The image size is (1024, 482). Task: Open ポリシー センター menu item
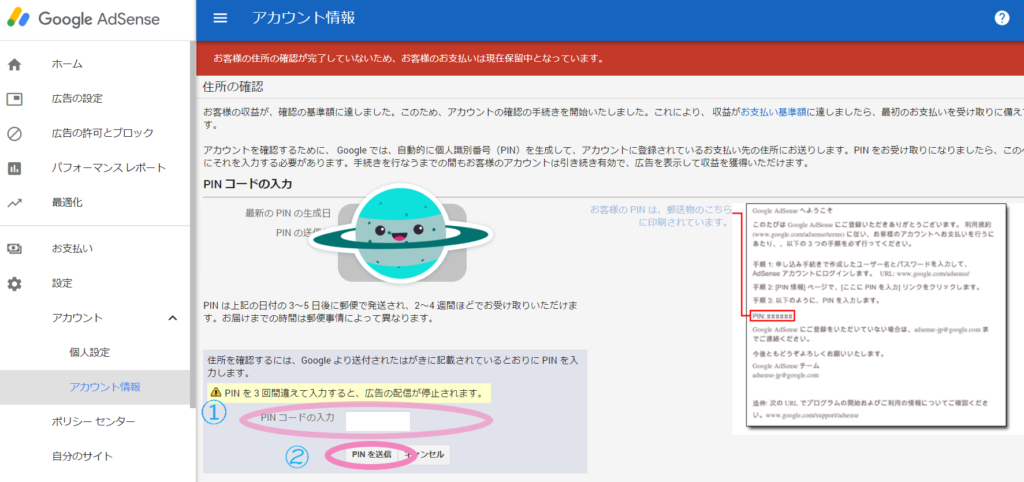click(93, 422)
